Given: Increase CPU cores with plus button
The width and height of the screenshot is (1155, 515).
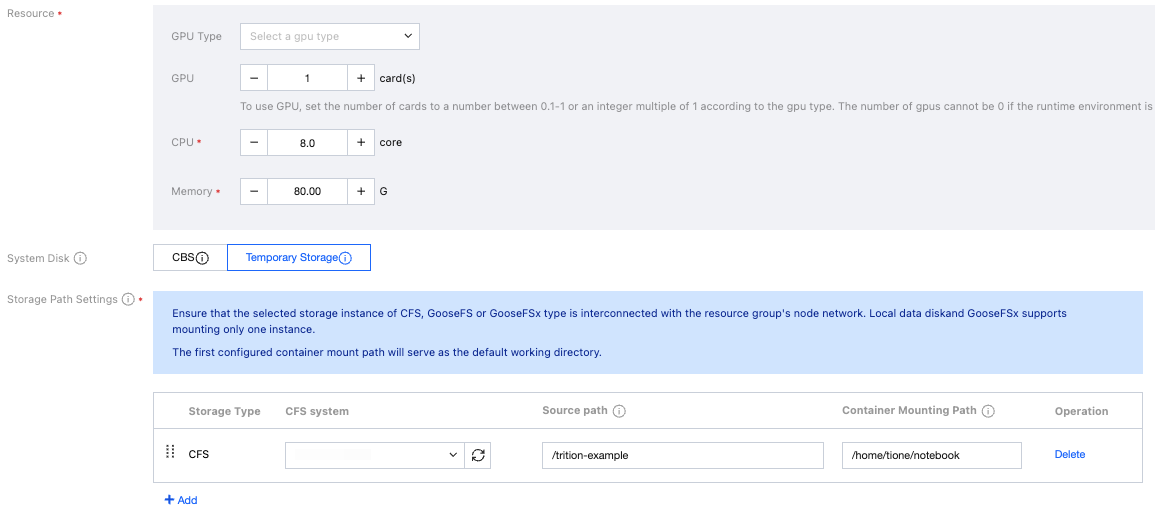Looking at the screenshot, I should tap(361, 143).
